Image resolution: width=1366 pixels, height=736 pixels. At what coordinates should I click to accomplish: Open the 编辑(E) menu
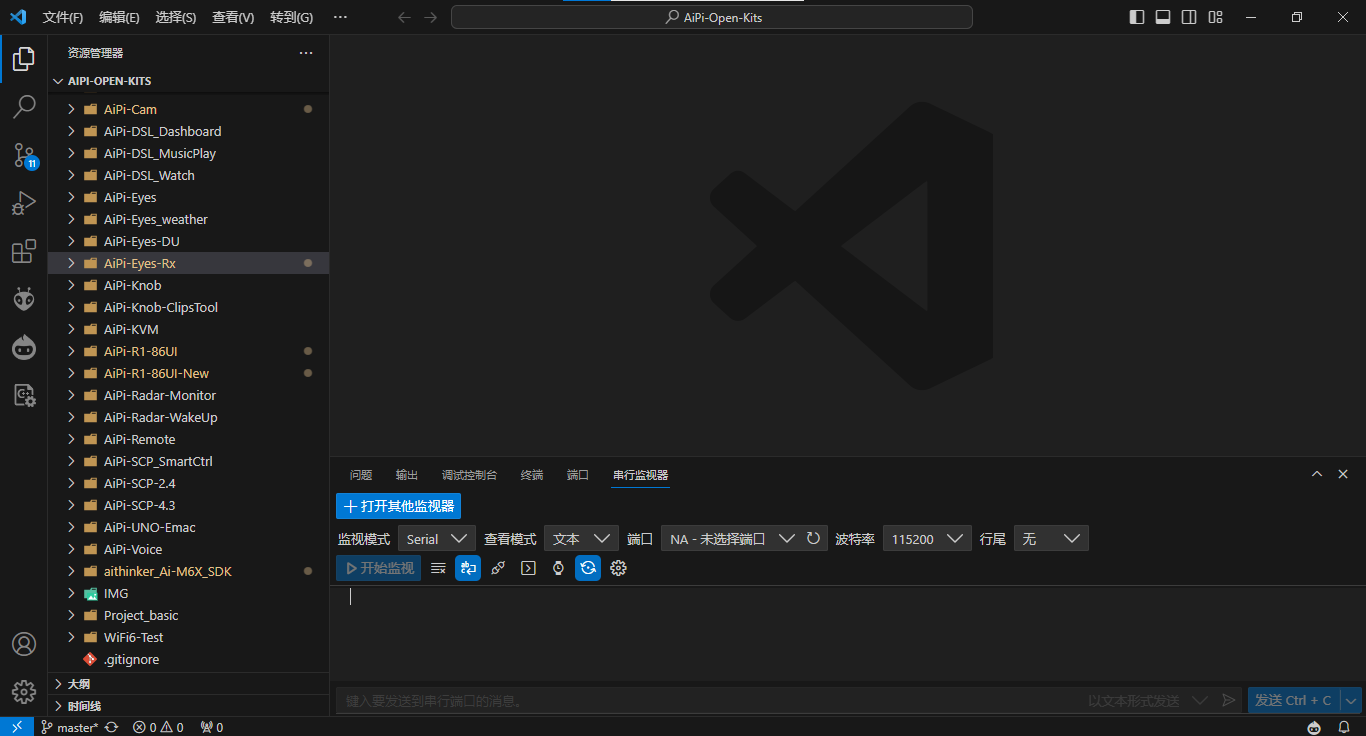click(120, 17)
